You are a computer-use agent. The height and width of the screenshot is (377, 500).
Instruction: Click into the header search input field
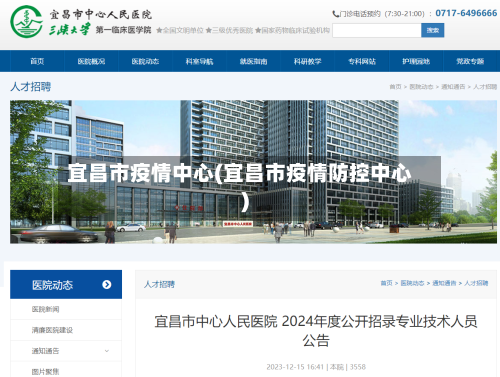[377, 30]
